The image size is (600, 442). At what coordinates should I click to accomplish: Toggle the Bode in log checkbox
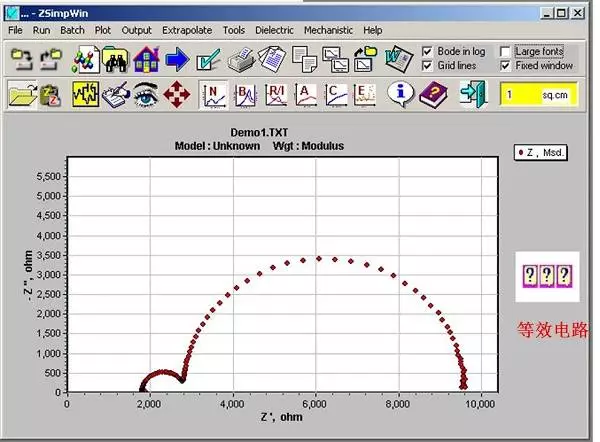pos(427,51)
